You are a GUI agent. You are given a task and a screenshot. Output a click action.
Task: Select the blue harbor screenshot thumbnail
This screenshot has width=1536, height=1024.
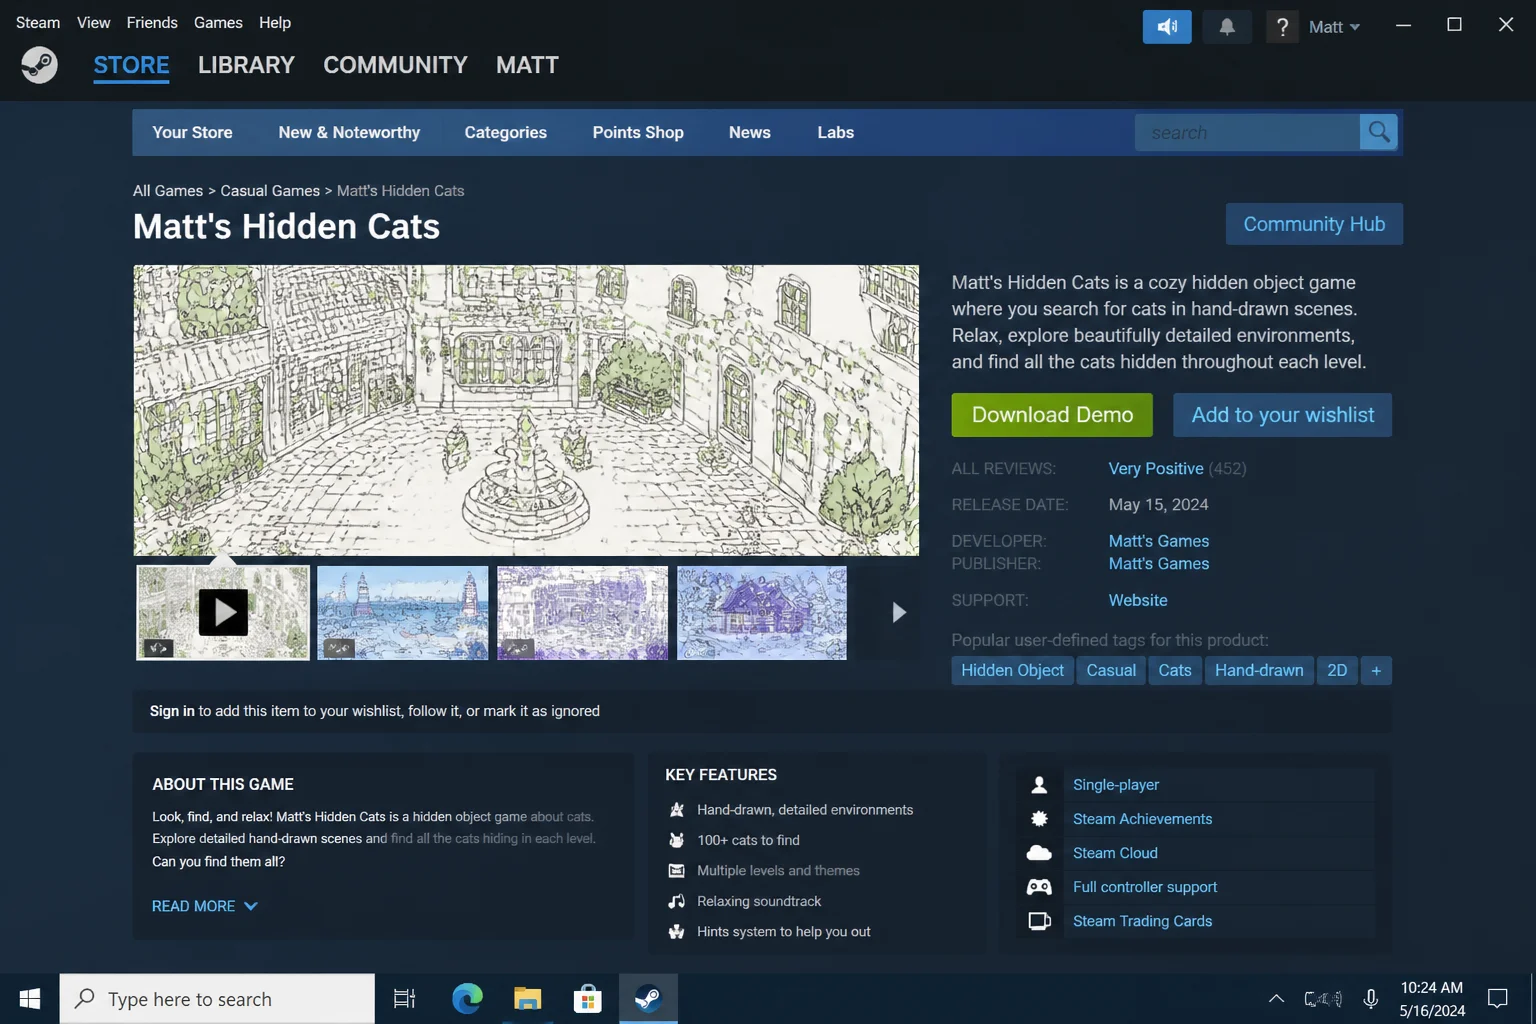[x=403, y=613]
